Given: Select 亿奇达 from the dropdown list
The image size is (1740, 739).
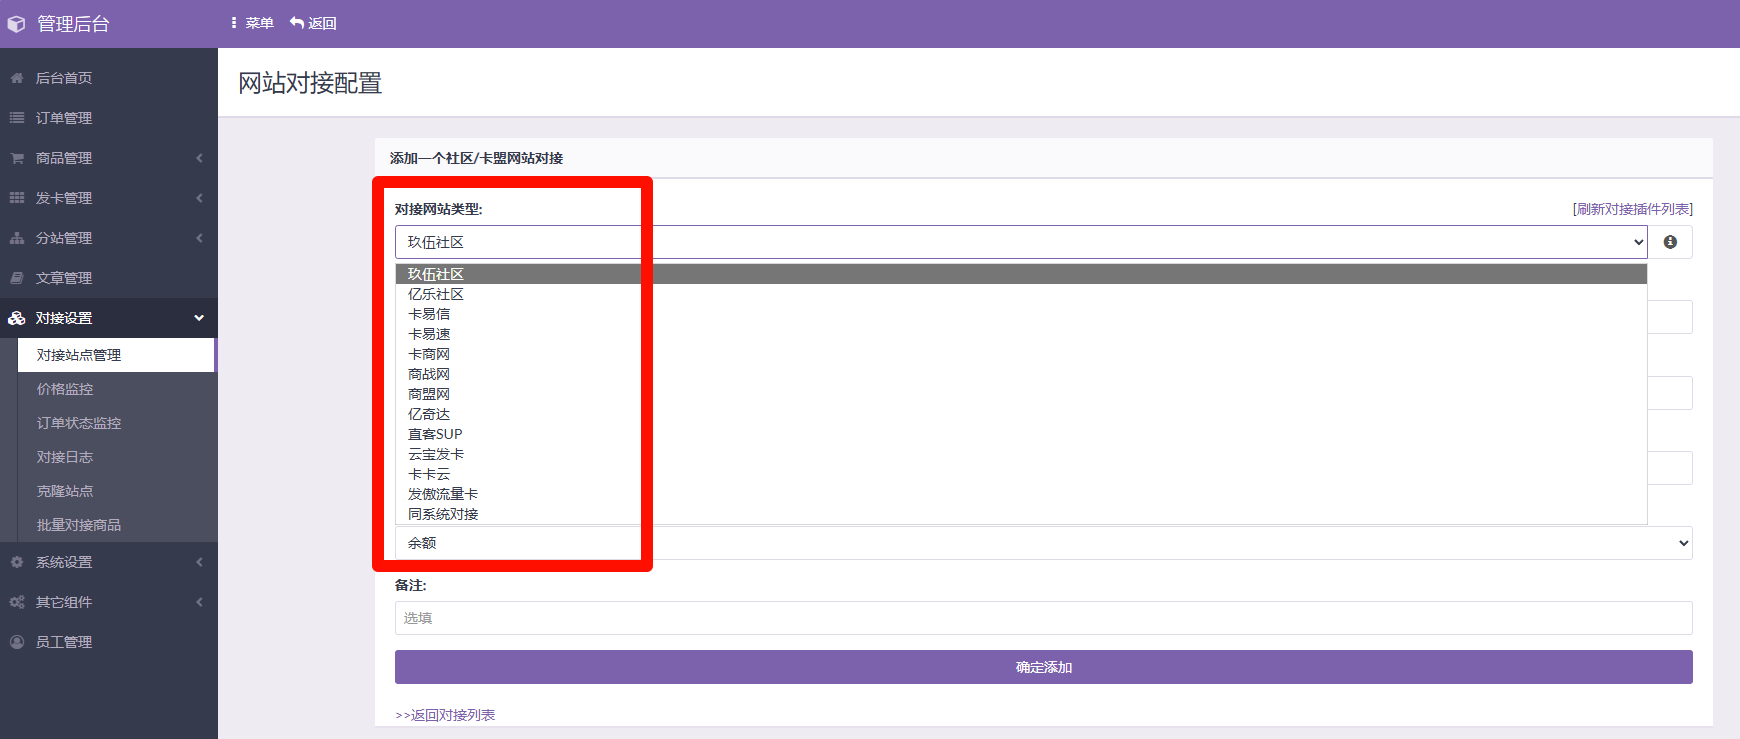Looking at the screenshot, I should pyautogui.click(x=1021, y=414).
